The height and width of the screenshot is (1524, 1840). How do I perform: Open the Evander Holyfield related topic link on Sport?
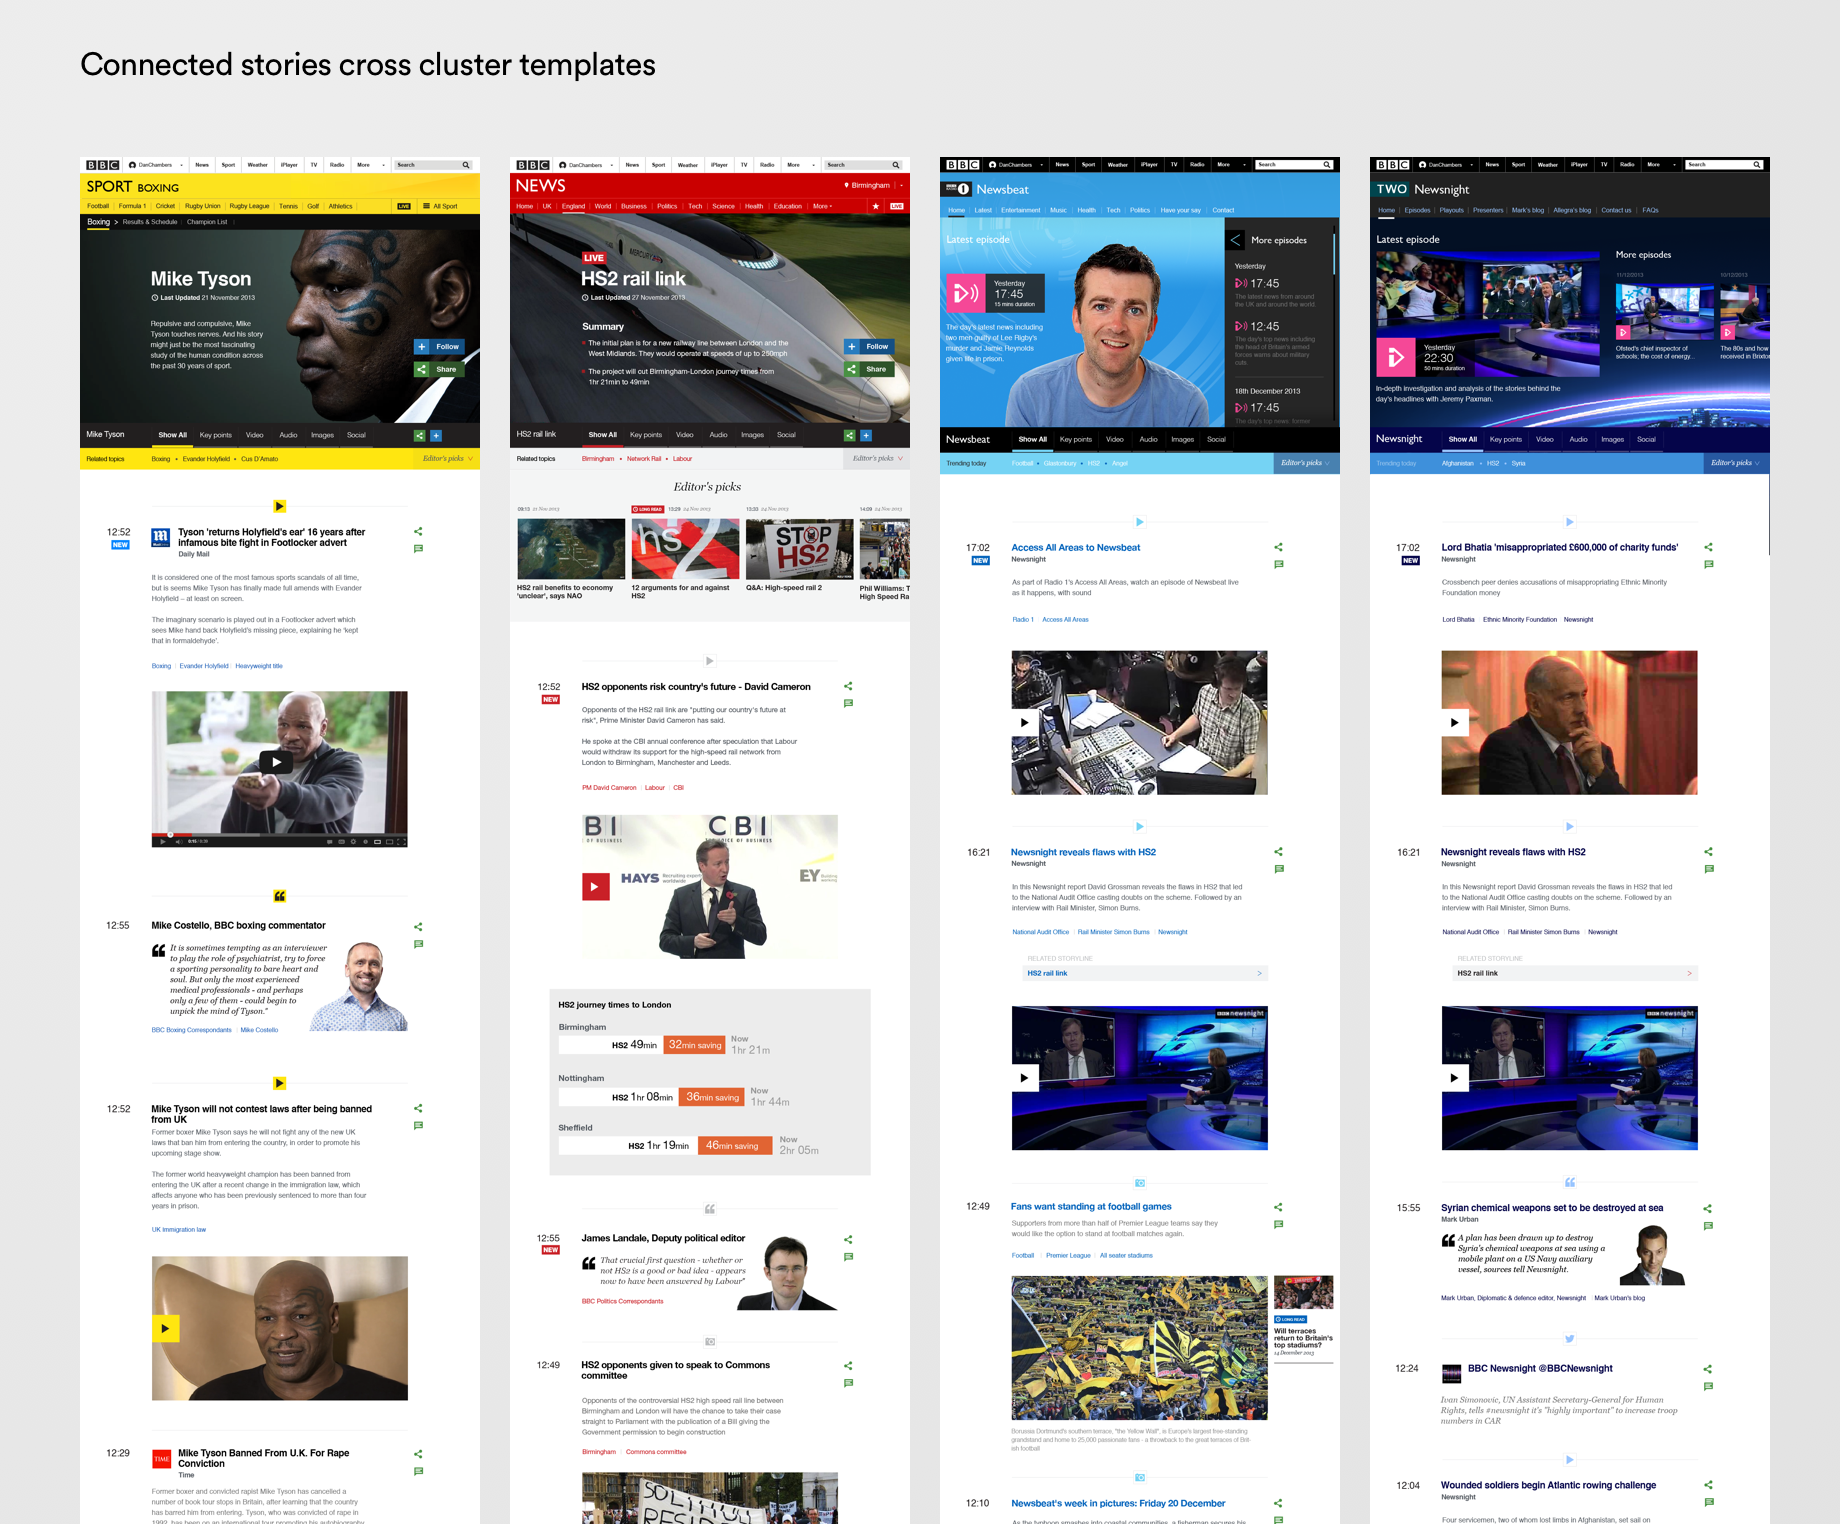(x=206, y=459)
